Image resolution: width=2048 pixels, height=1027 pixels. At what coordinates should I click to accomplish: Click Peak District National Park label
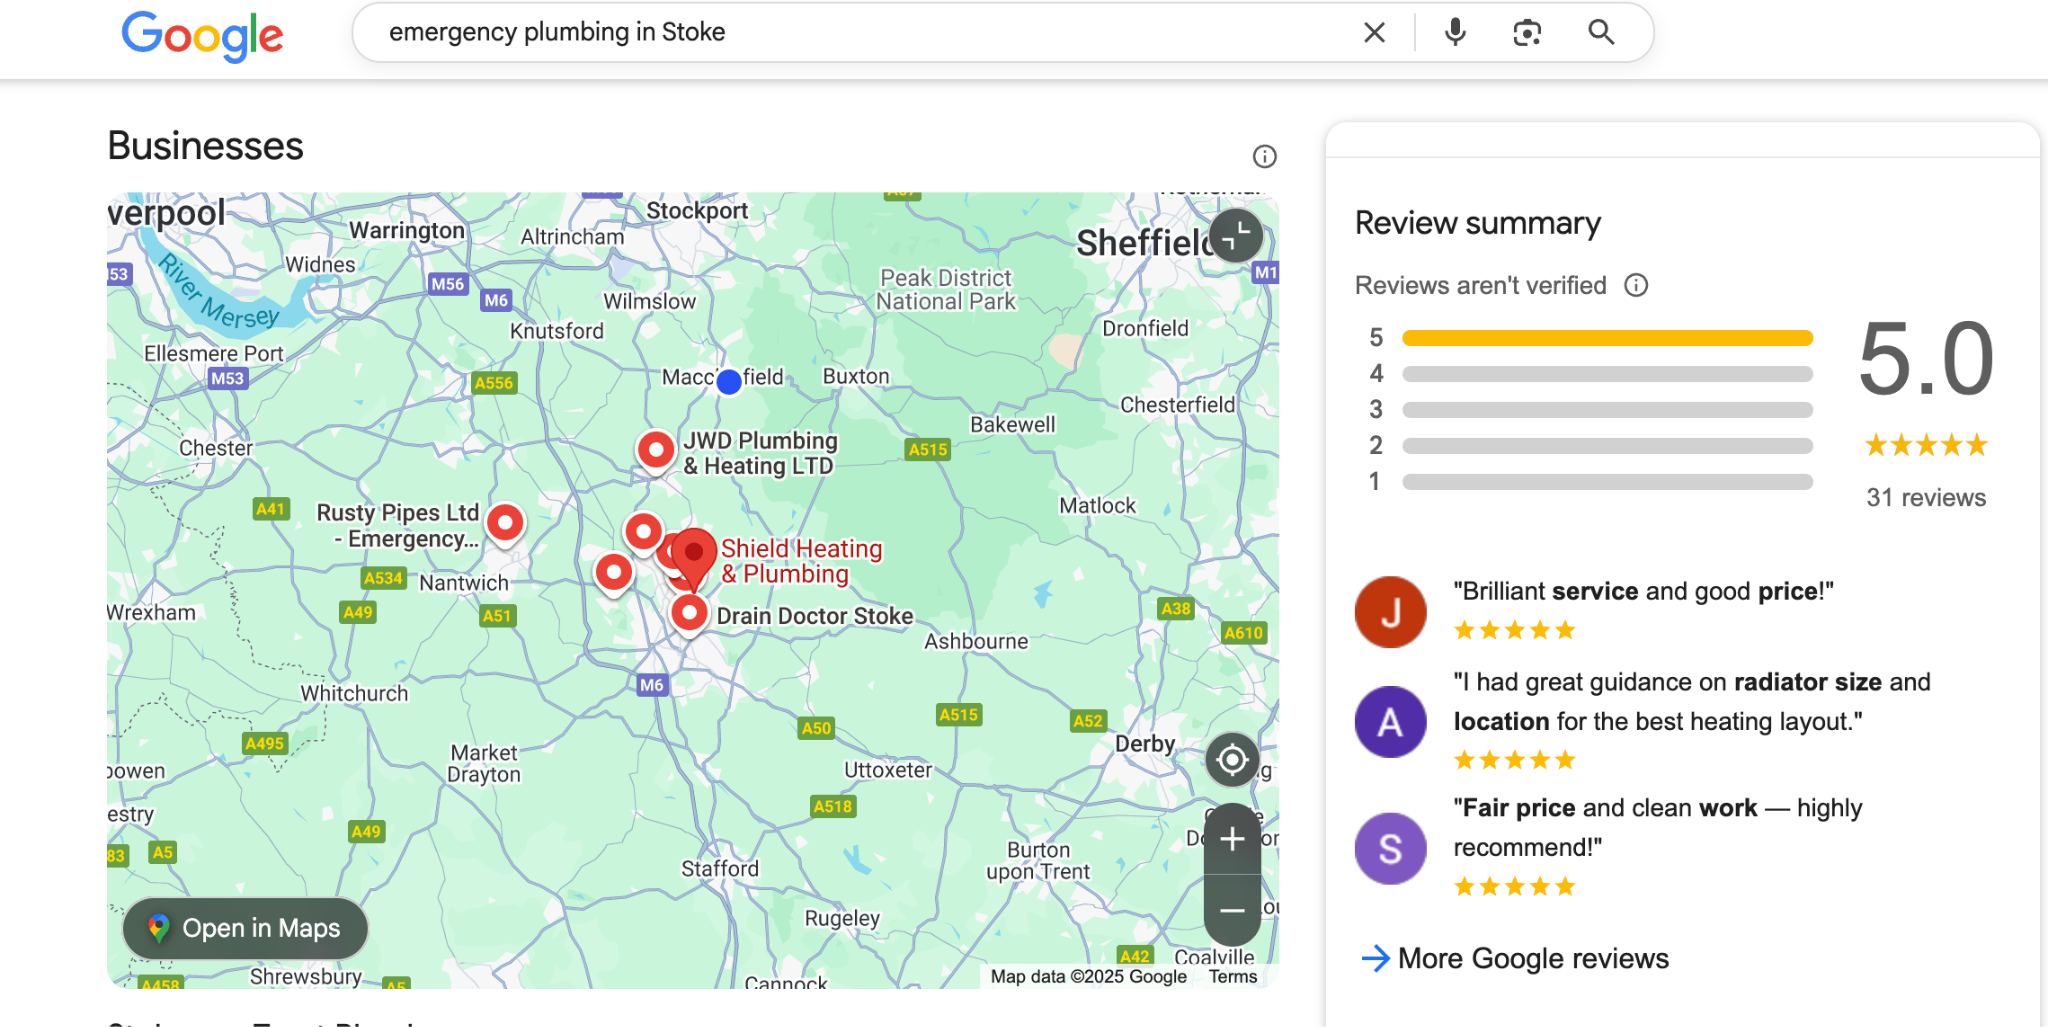(x=946, y=290)
